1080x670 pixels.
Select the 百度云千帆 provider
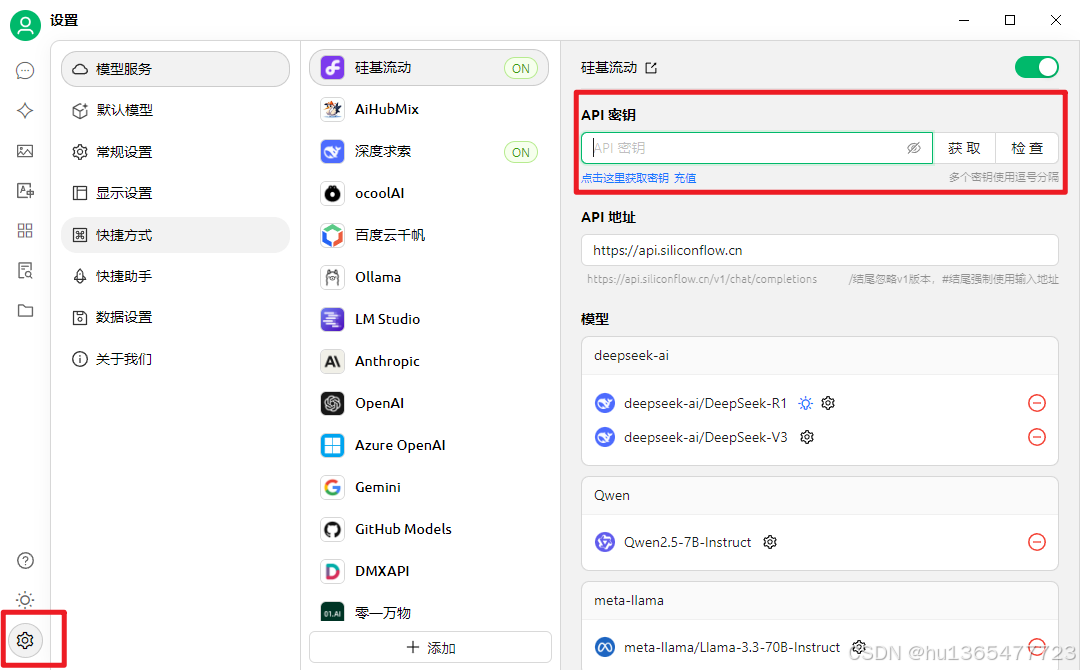coord(429,235)
